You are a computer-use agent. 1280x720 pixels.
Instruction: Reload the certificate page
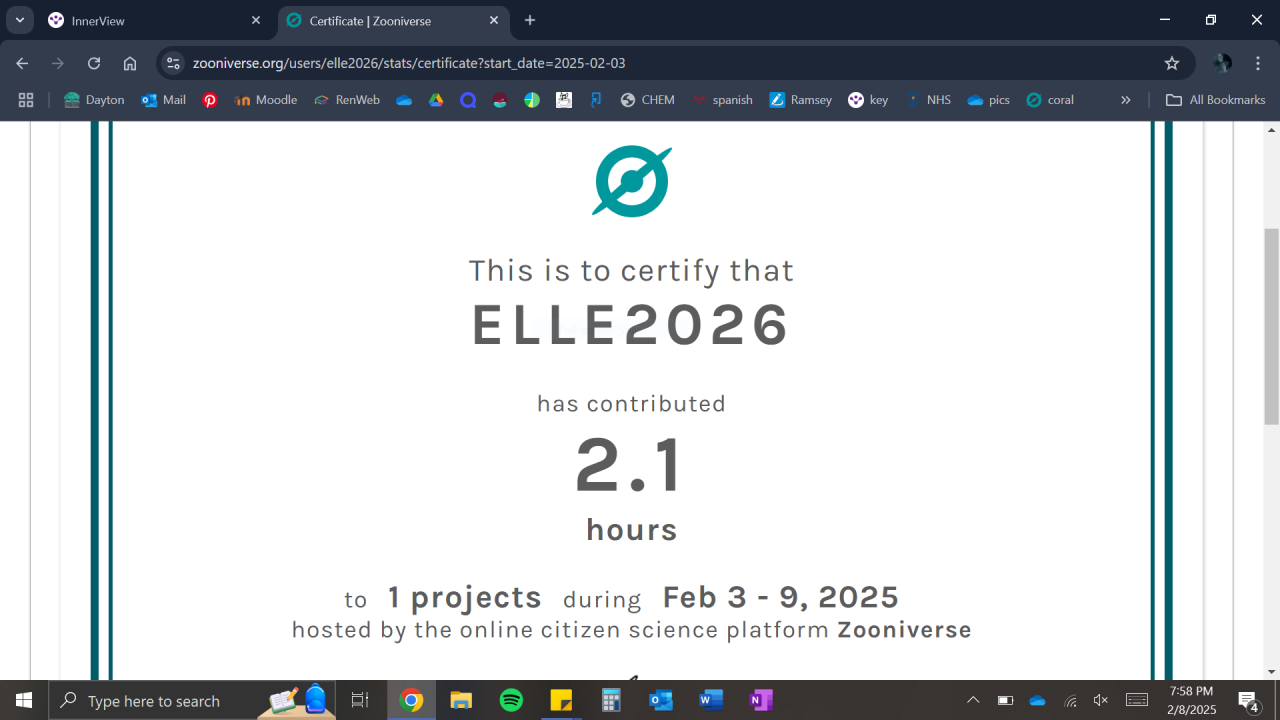pos(94,63)
